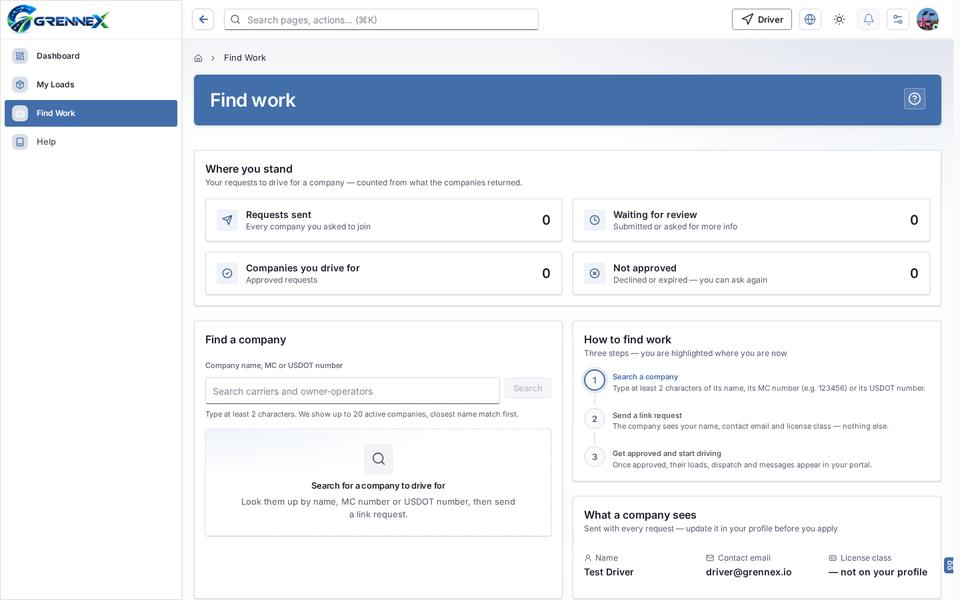Click the global search pages field
The image size is (960, 600).
[381, 20]
